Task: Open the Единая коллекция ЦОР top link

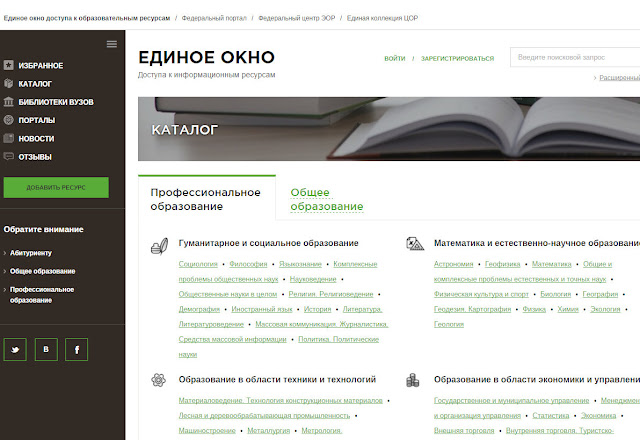Action: (382, 18)
